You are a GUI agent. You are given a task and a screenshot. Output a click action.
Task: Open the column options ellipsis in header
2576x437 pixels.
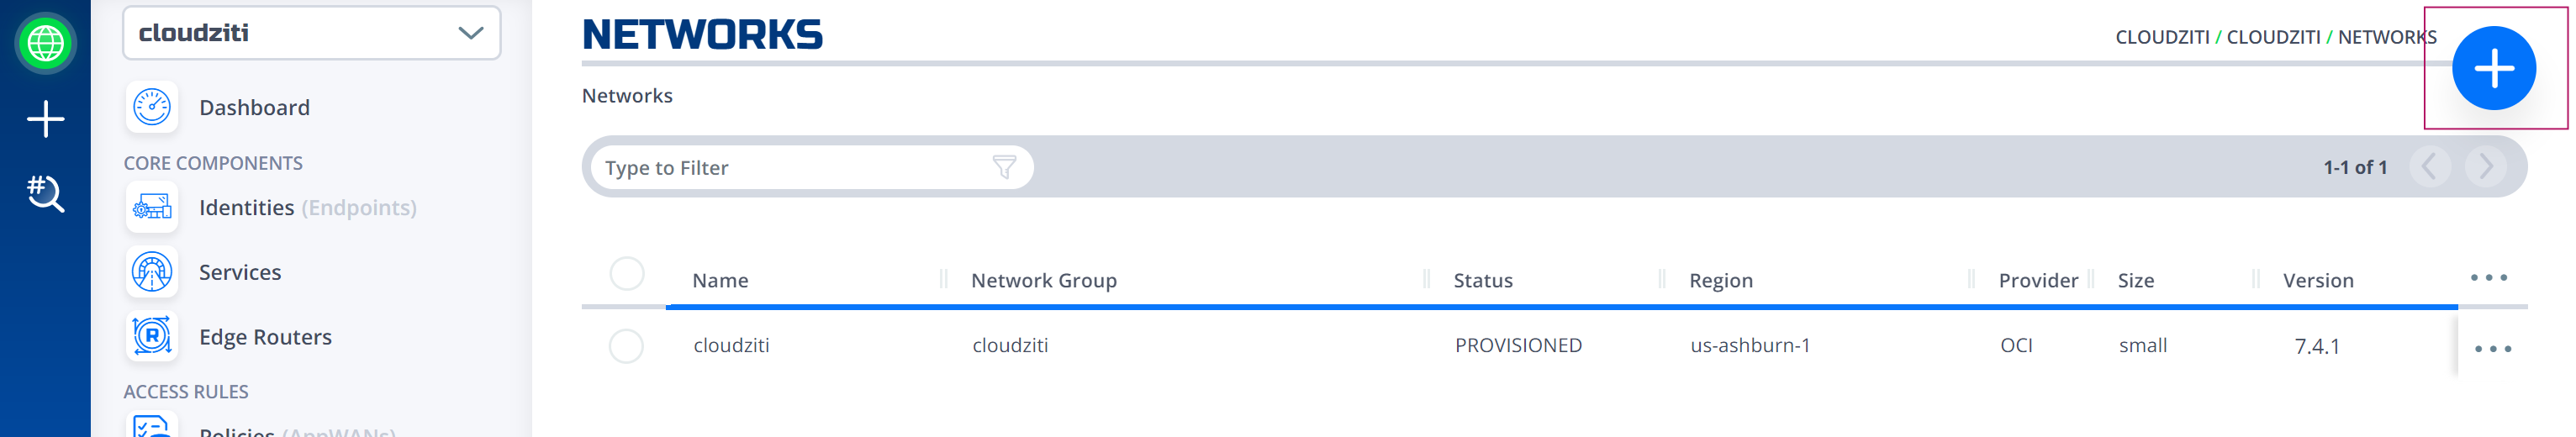coord(2488,277)
